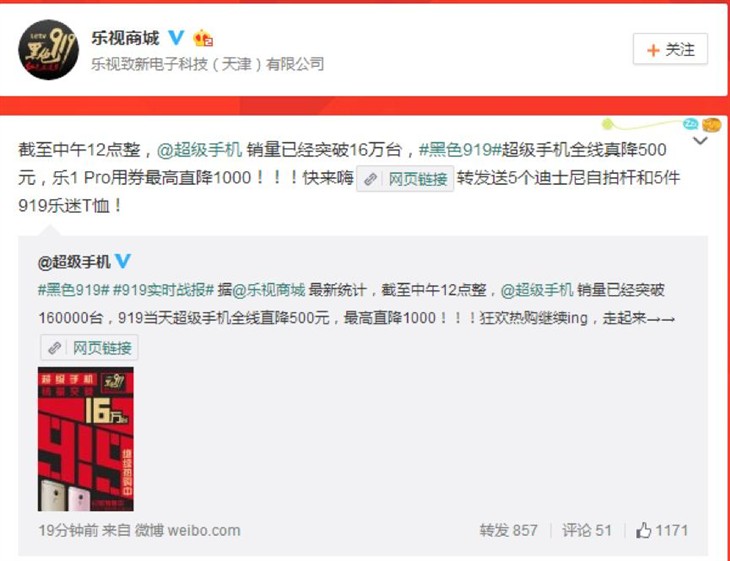The width and height of the screenshot is (730, 561).
Task: Open the #919实时战报# hashtag
Action: (163, 290)
